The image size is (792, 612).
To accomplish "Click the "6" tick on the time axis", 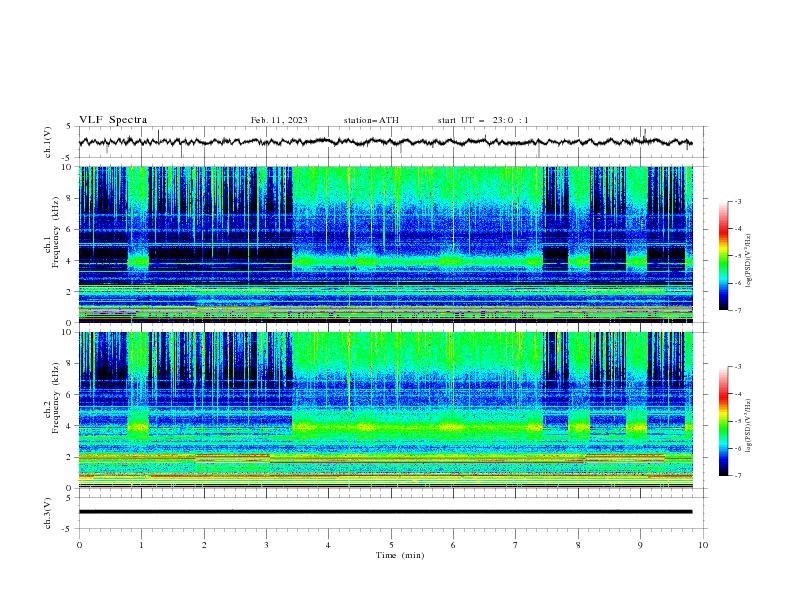I will point(453,545).
